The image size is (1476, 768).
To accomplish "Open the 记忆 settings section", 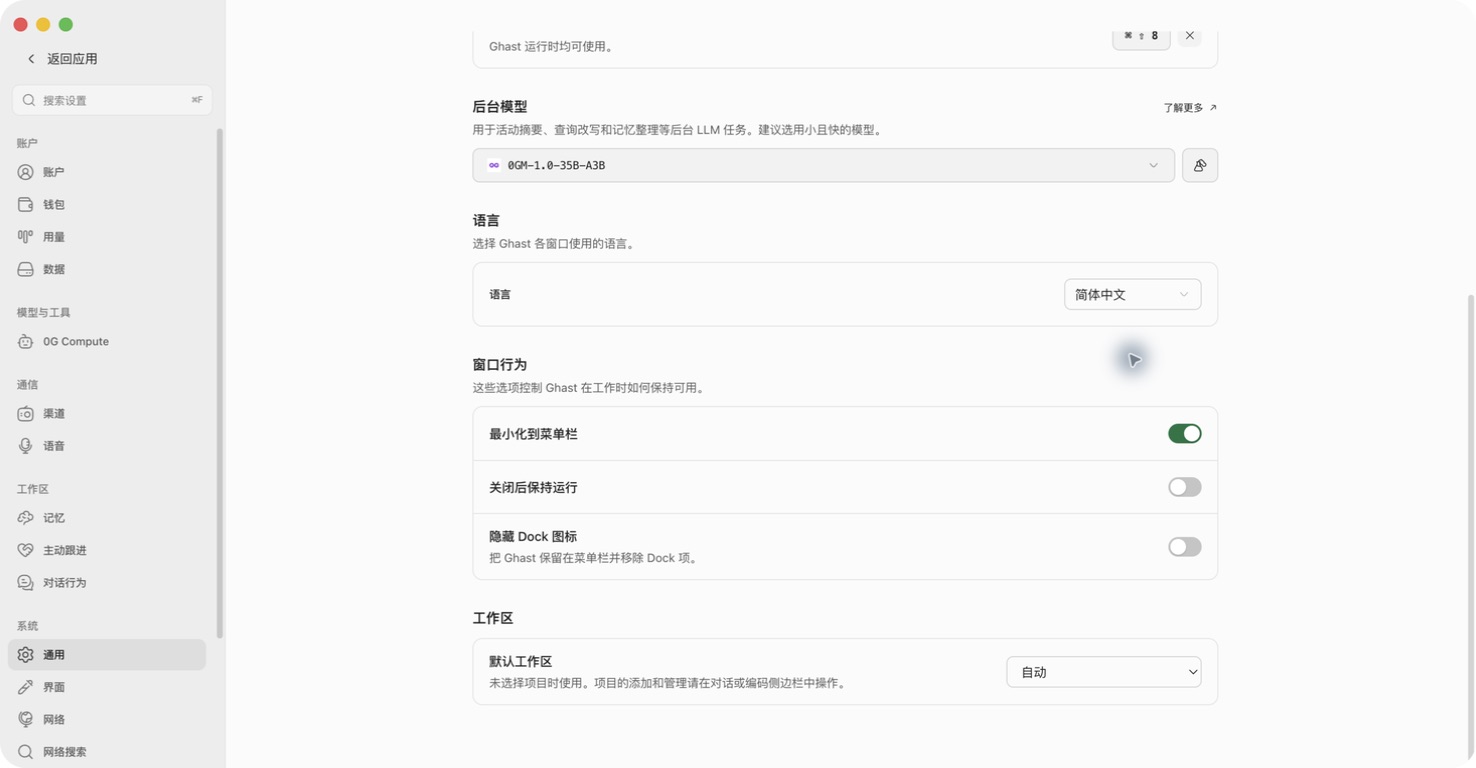I will tap(107, 518).
